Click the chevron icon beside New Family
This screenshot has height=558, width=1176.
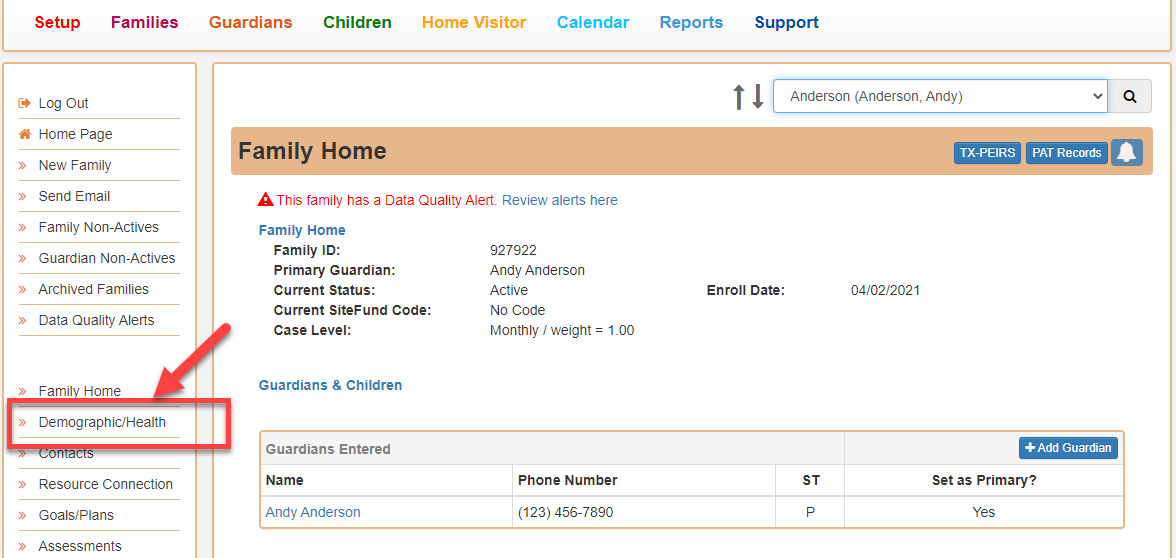coord(23,166)
